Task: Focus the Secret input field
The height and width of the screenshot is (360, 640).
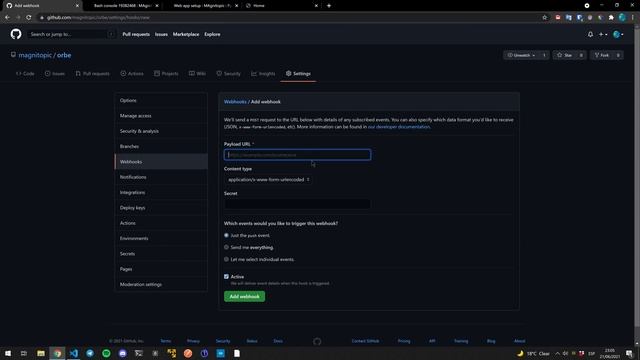Action: (297, 204)
